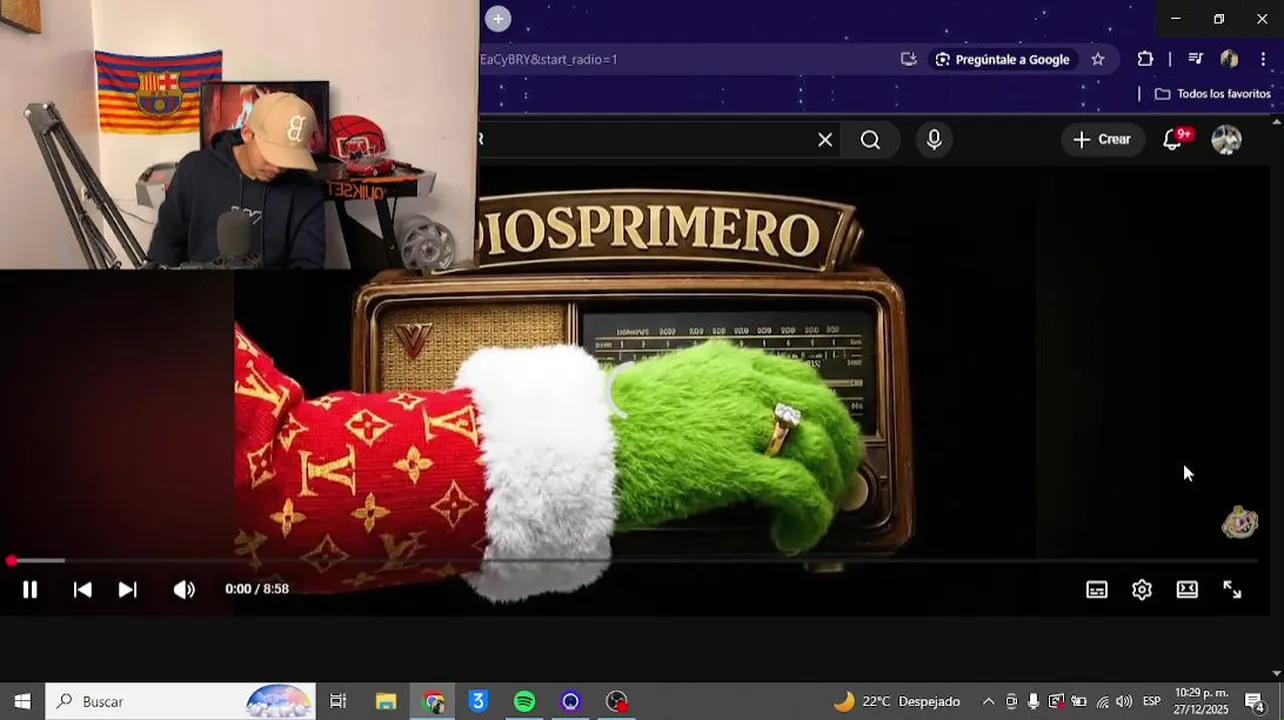Open the purple circle app in the taskbar
The image size is (1284, 720).
(570, 701)
